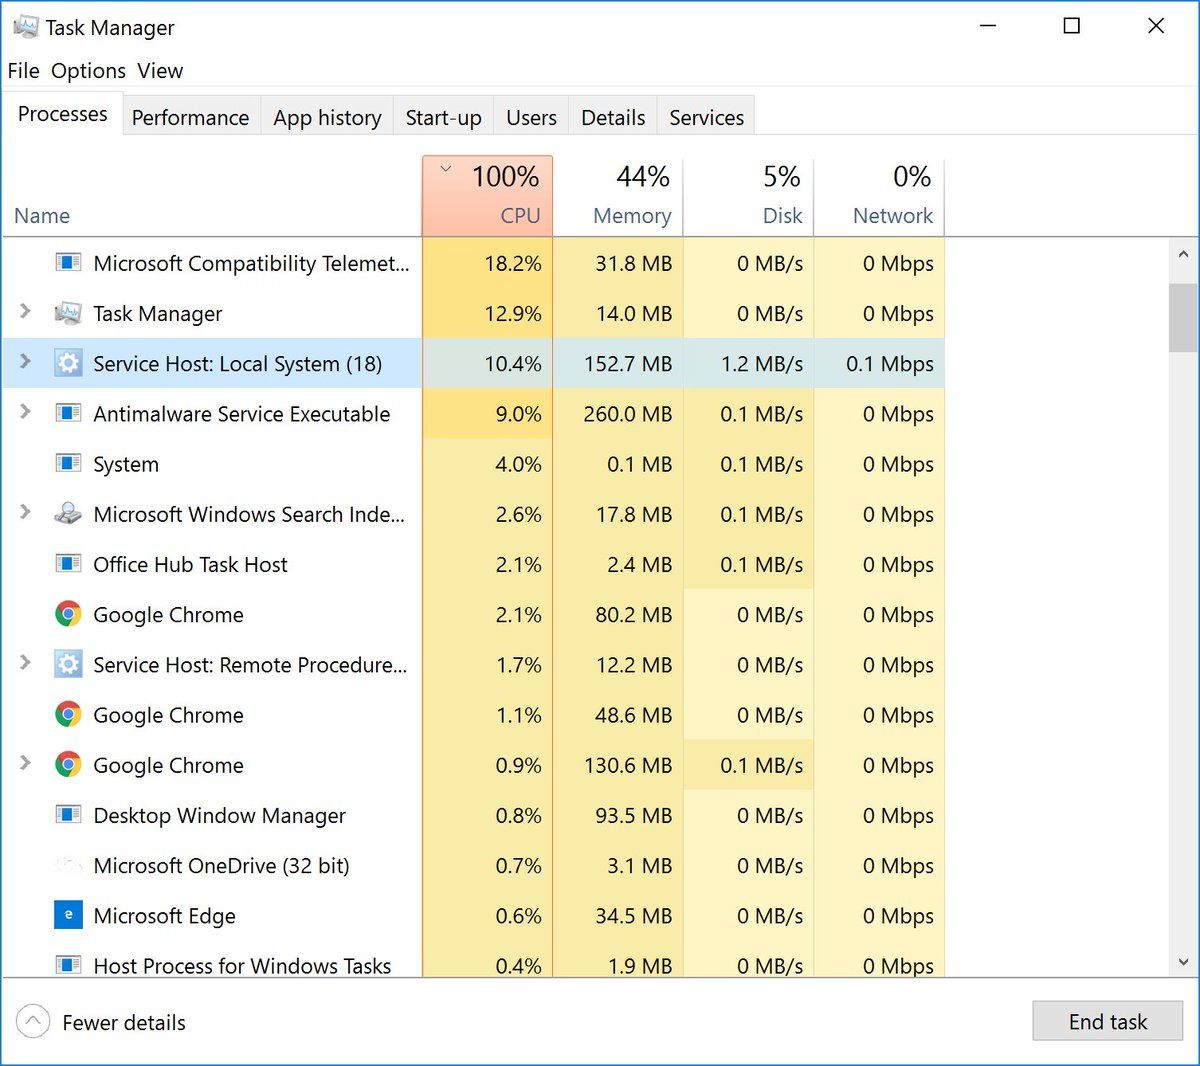Select the Processes tab
This screenshot has height=1066, width=1200.
pos(63,114)
